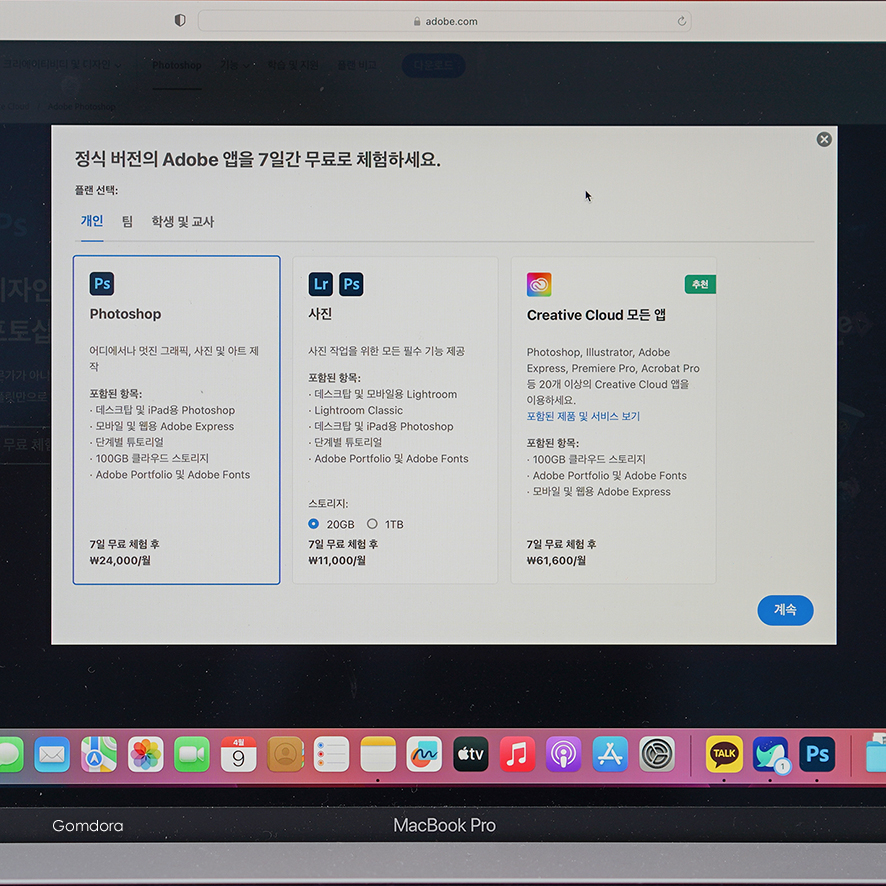Image resolution: width=886 pixels, height=886 pixels.
Task: Open Maps from the dock
Action: point(99,754)
